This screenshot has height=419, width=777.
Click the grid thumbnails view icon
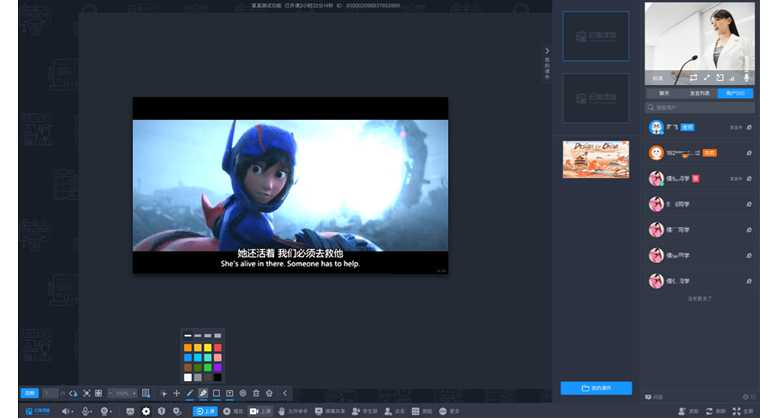point(99,393)
